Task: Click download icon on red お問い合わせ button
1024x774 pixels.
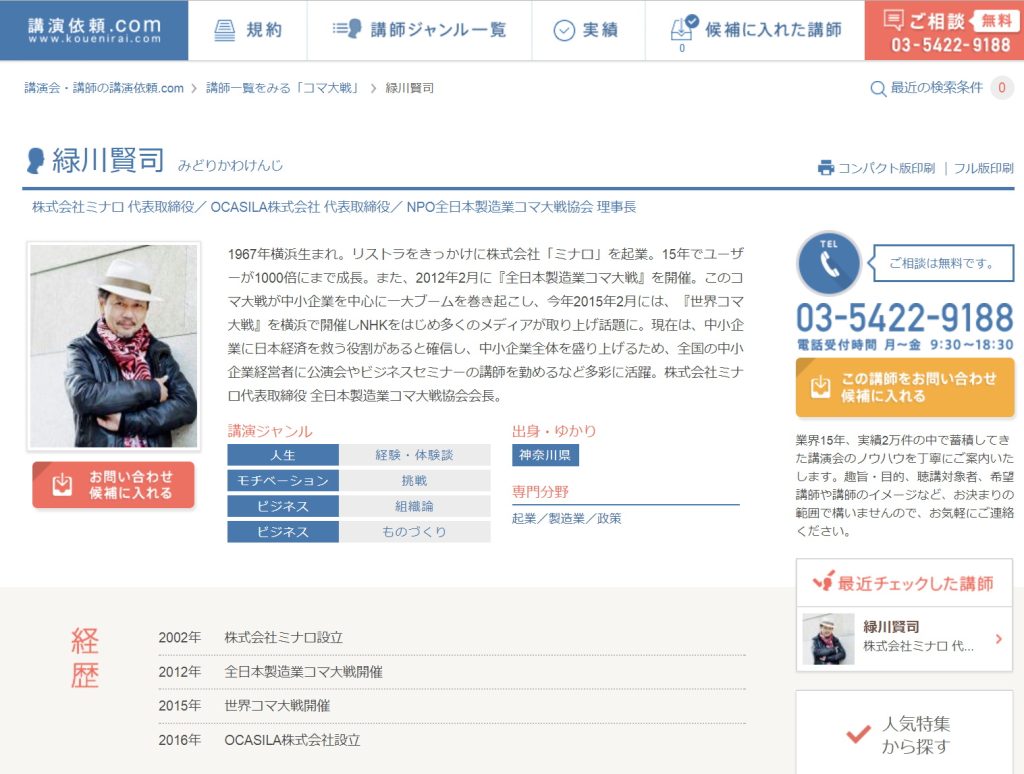Action: pyautogui.click(x=63, y=485)
